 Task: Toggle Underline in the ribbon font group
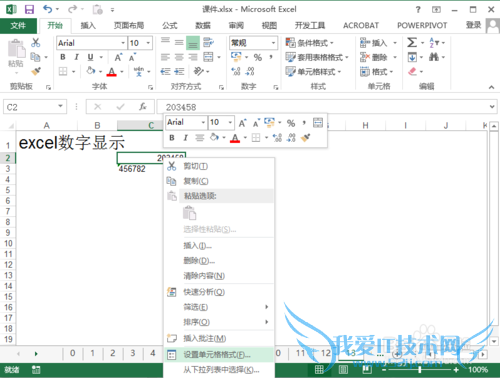coord(90,57)
